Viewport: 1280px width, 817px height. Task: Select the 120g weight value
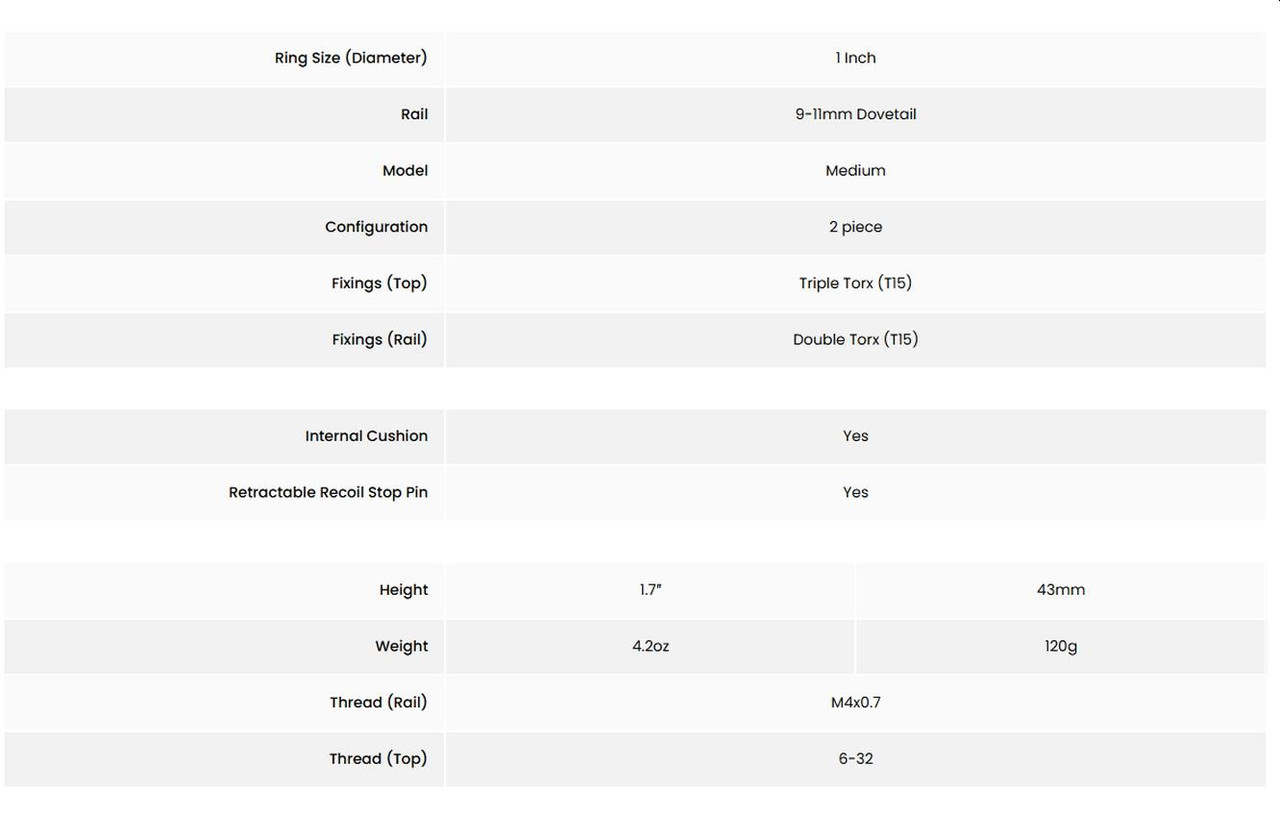(1060, 647)
